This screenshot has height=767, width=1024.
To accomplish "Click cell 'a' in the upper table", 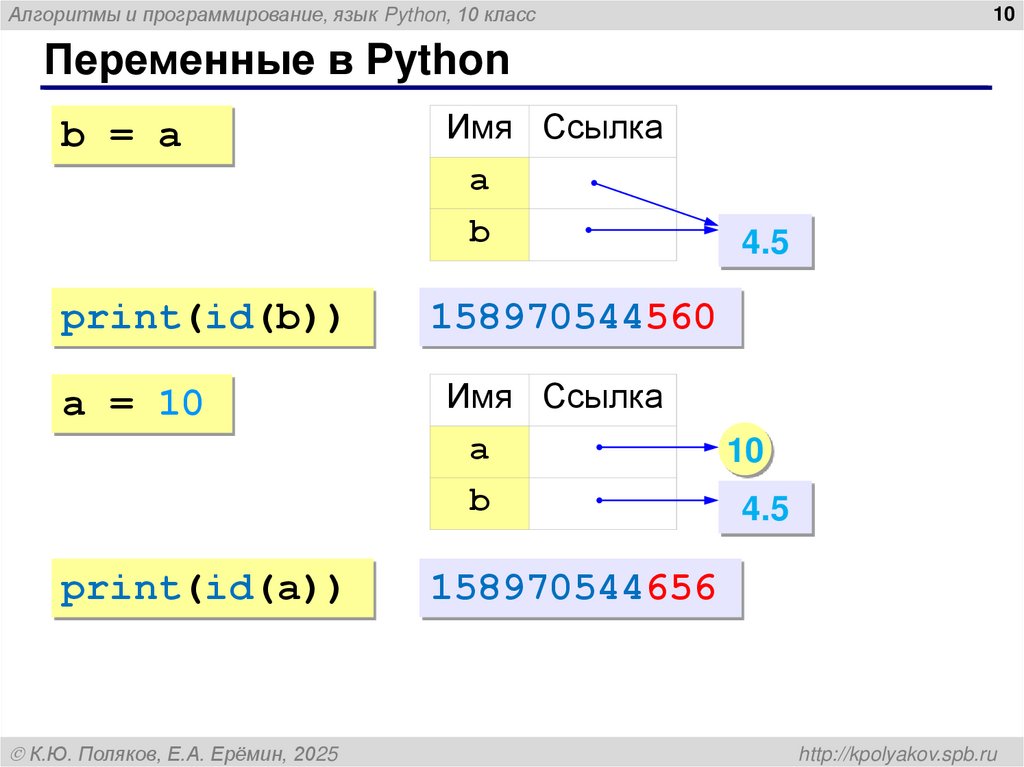I will click(x=479, y=183).
